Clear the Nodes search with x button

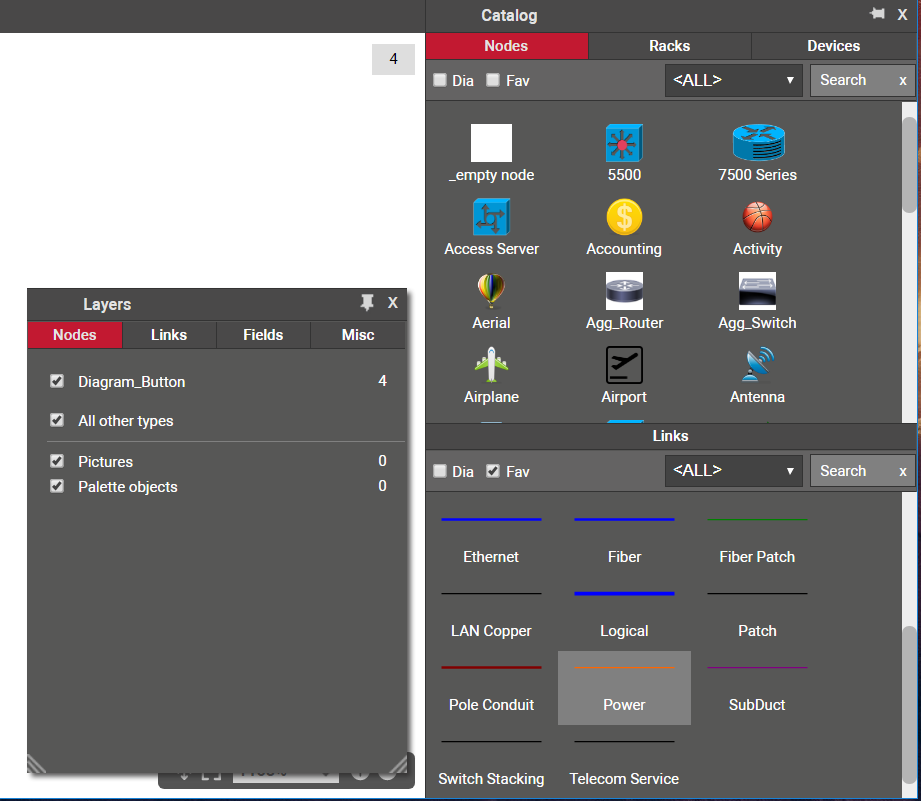pyautogui.click(x=903, y=81)
